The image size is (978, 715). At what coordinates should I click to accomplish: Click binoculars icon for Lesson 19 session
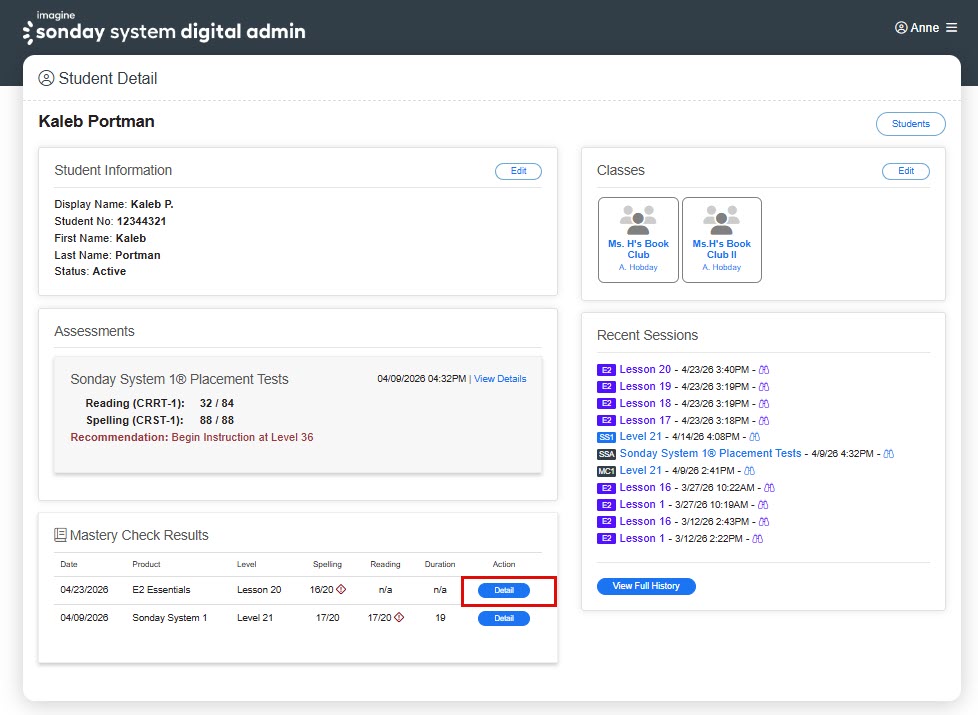764,387
